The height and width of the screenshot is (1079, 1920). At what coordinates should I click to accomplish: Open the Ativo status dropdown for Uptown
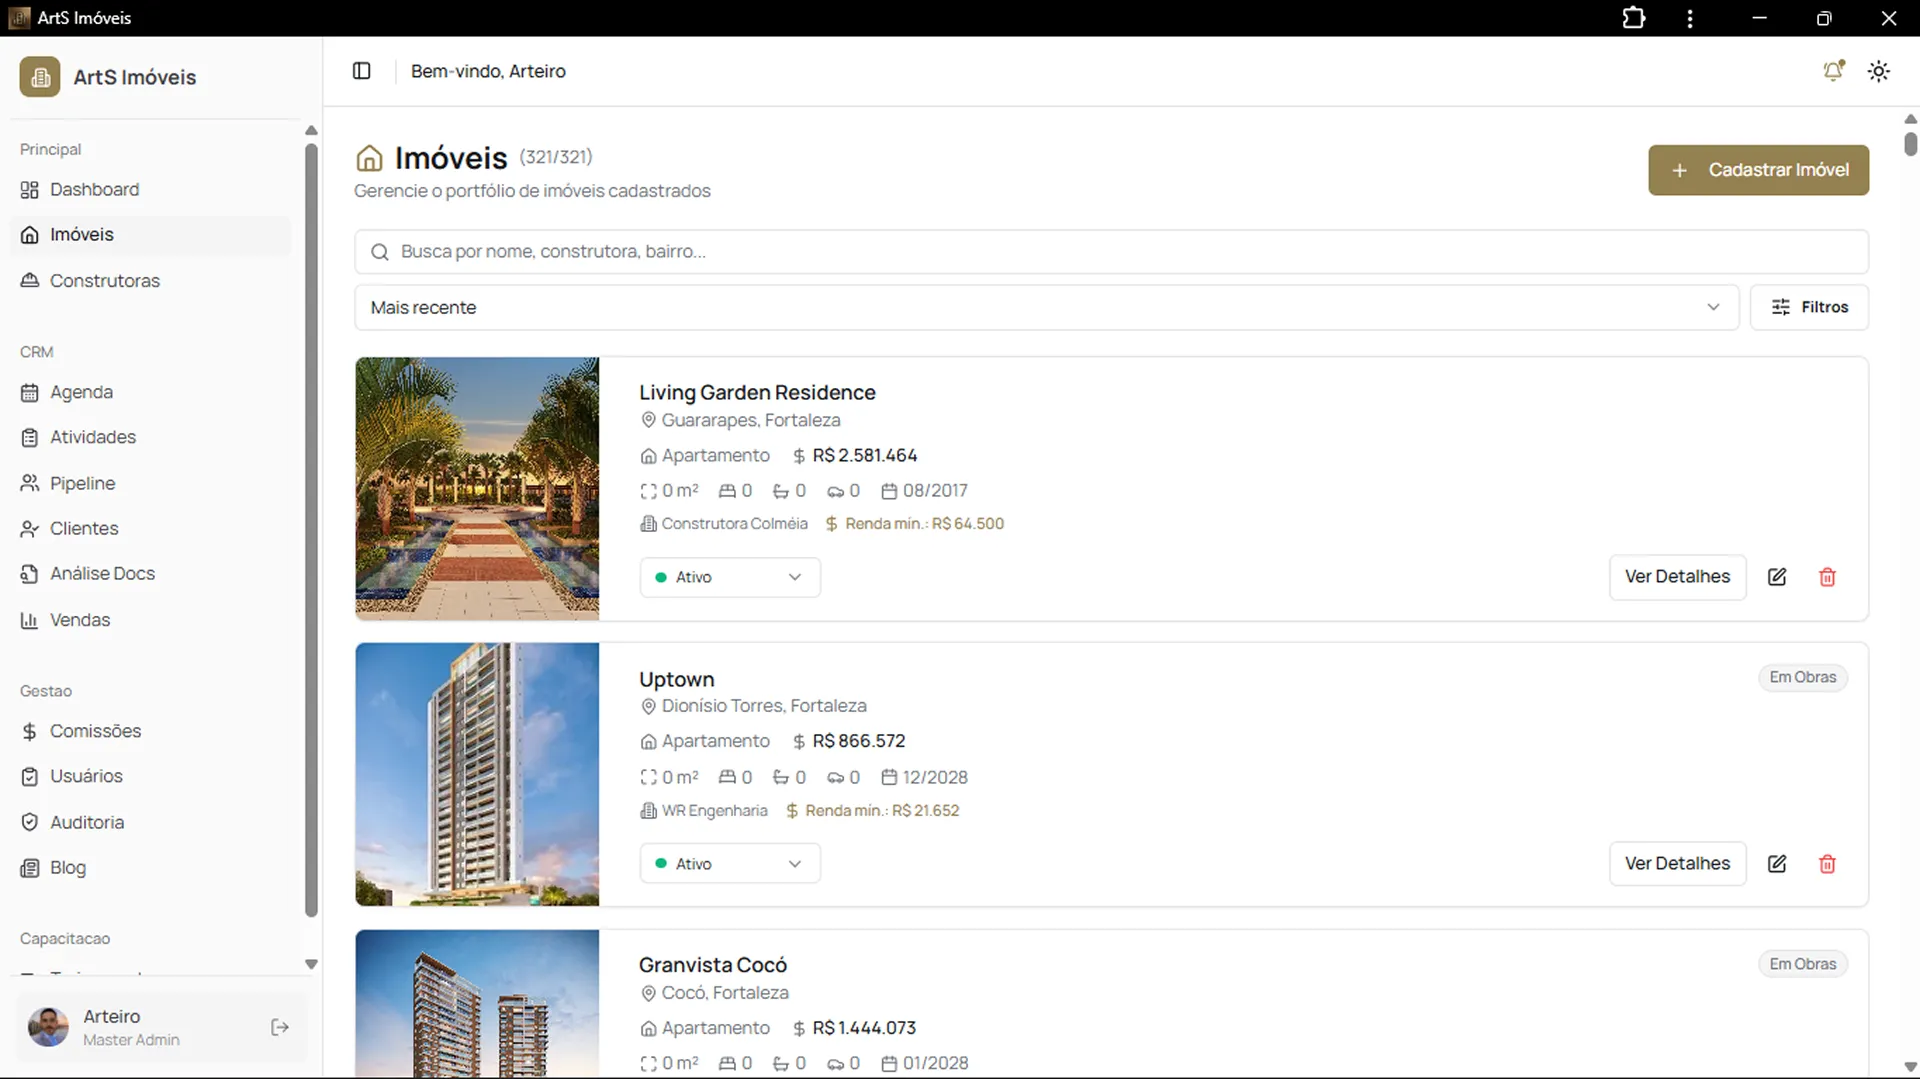click(730, 864)
